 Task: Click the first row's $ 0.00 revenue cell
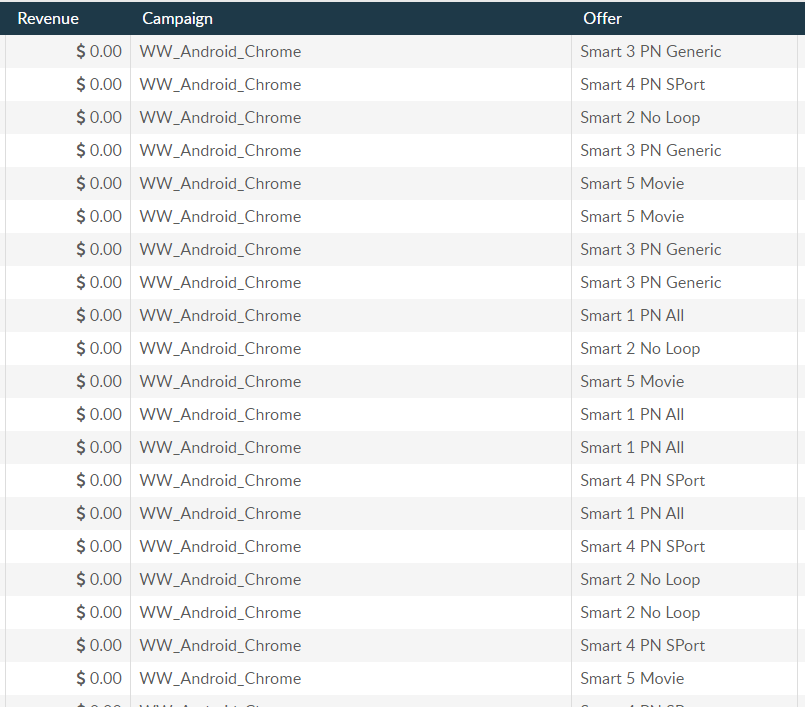point(99,51)
